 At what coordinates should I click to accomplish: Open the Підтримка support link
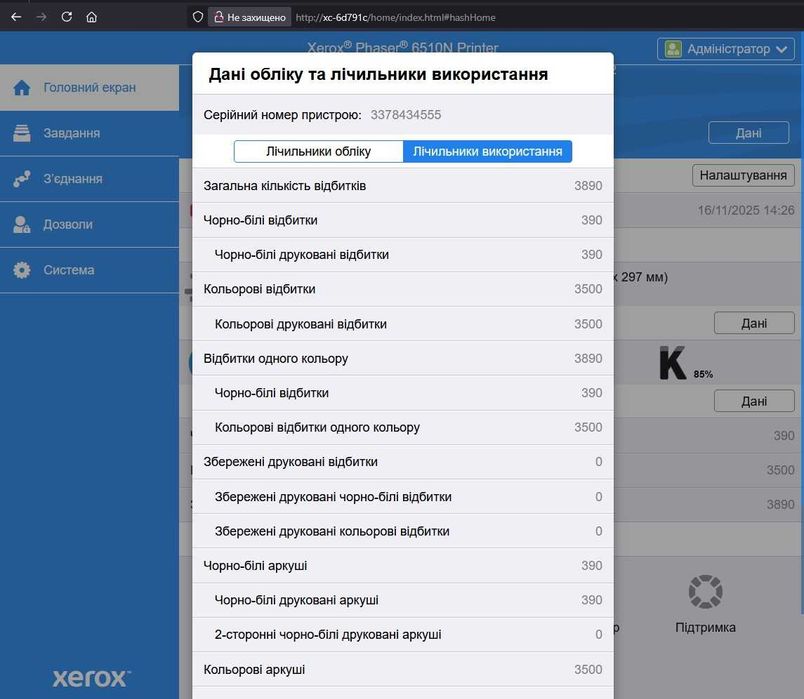click(x=705, y=627)
